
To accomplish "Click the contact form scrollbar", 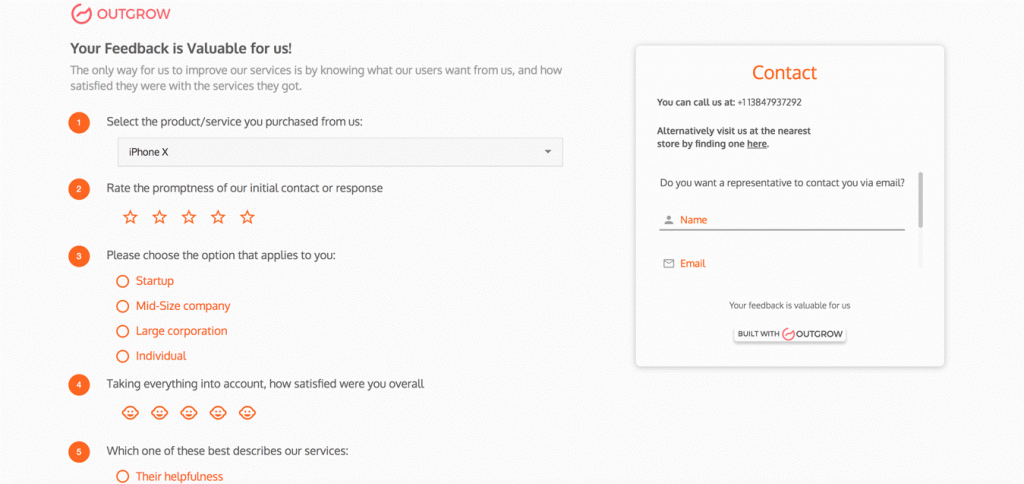I will [x=920, y=200].
